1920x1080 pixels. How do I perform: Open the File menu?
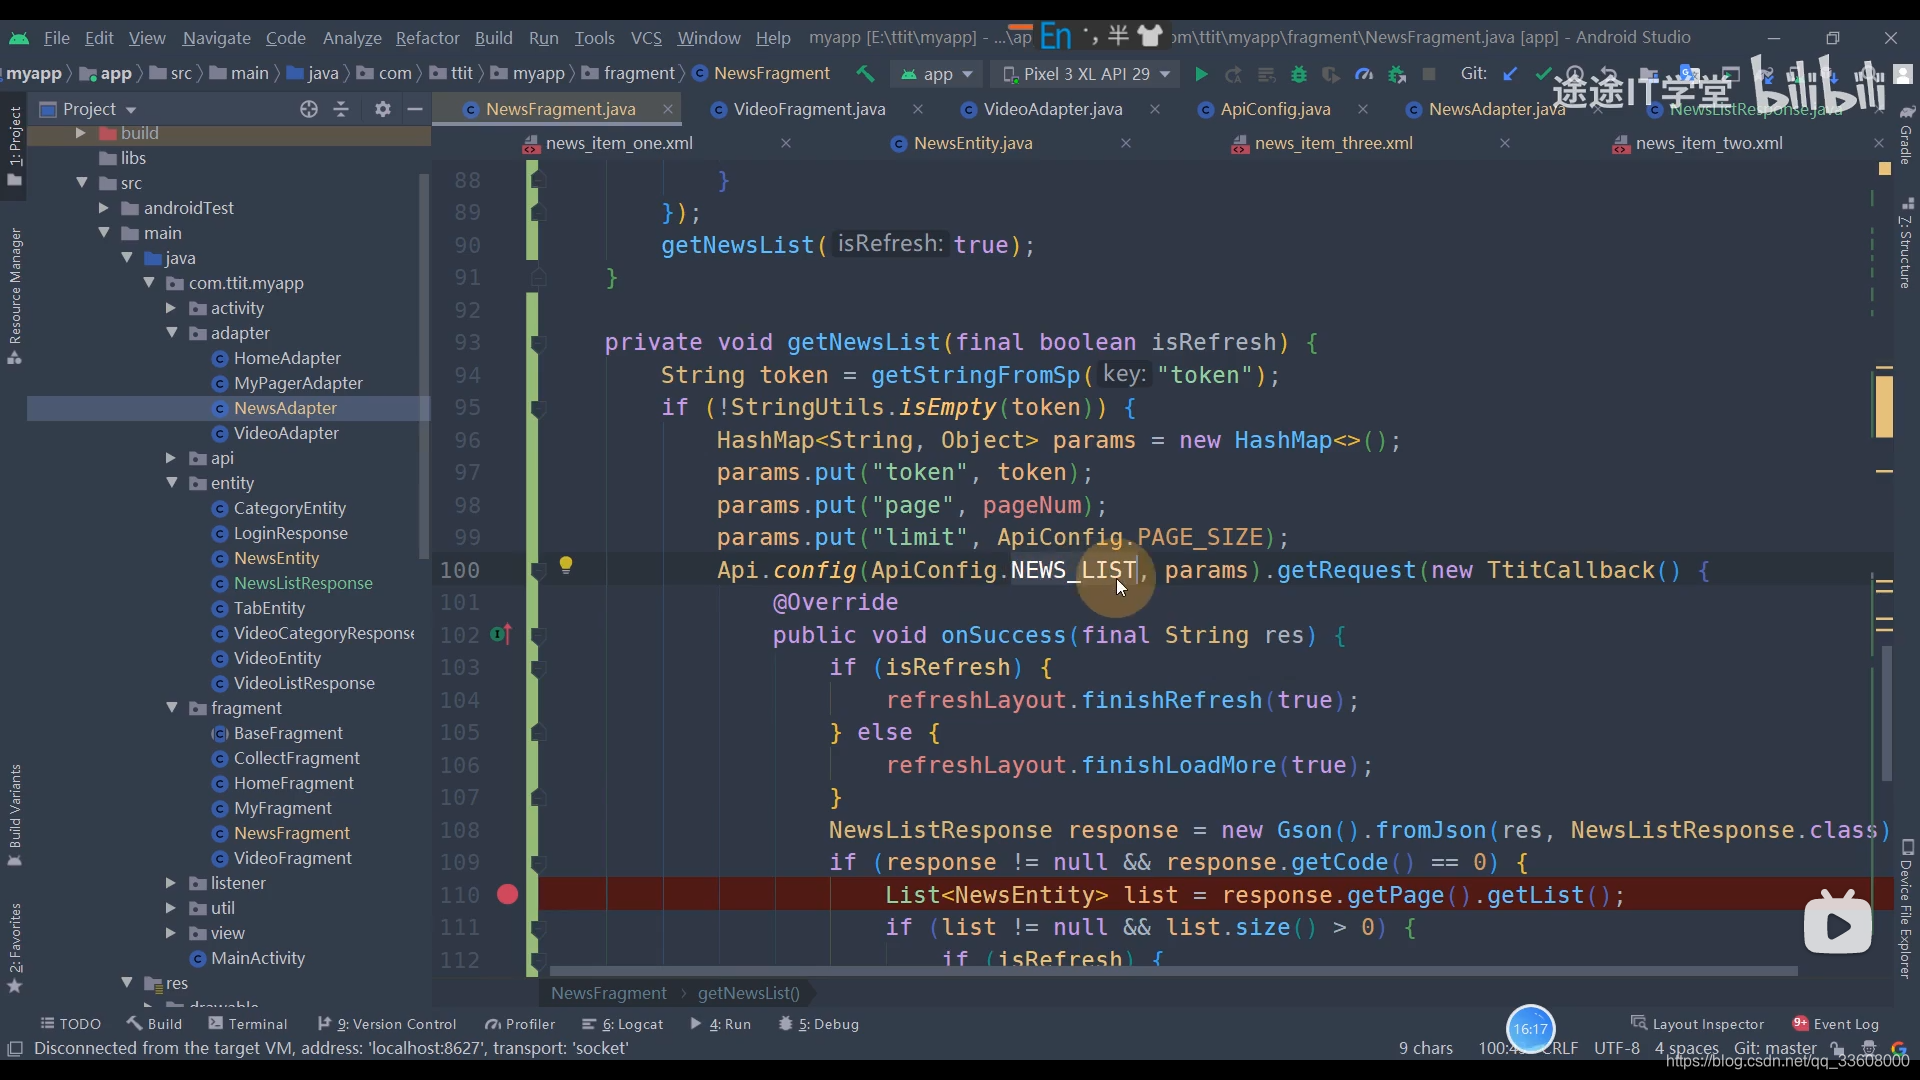pos(56,38)
